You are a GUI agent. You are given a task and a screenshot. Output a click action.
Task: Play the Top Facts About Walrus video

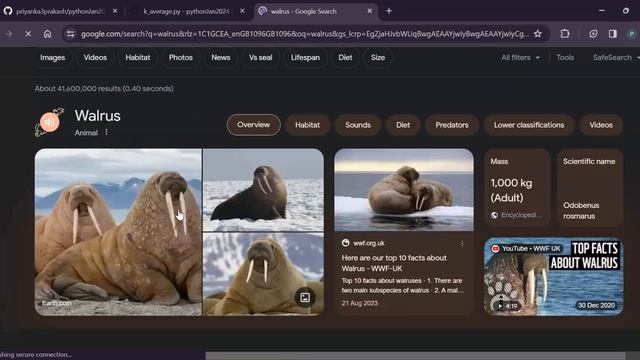[553, 277]
